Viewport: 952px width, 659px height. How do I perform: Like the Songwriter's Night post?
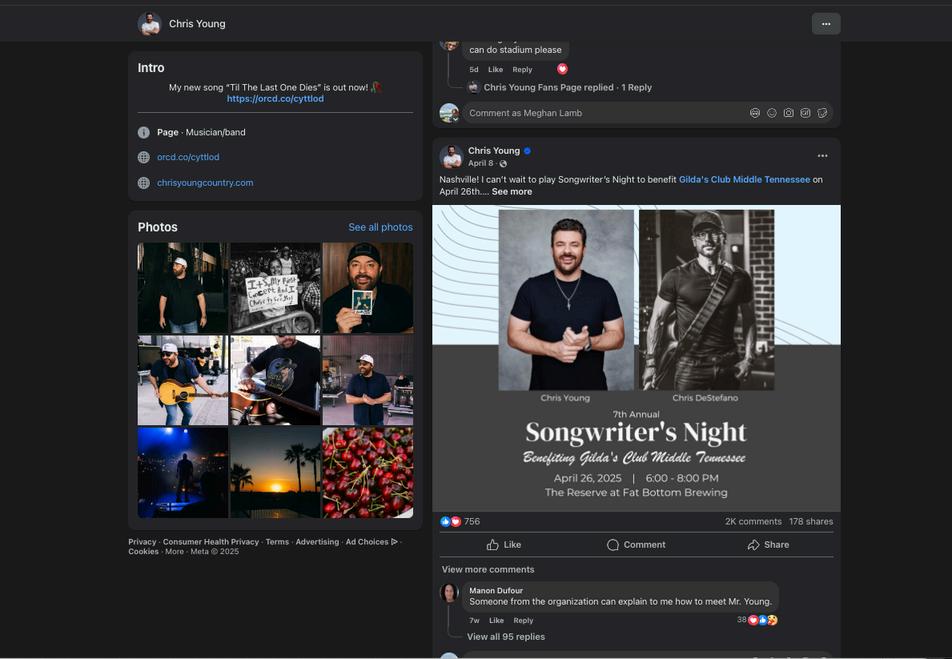(x=504, y=545)
